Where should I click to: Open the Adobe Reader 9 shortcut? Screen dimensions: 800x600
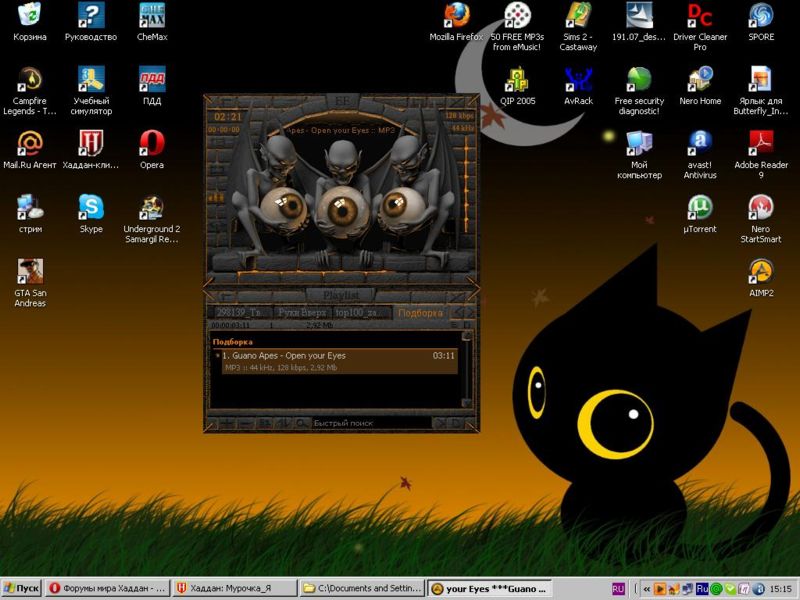761,143
